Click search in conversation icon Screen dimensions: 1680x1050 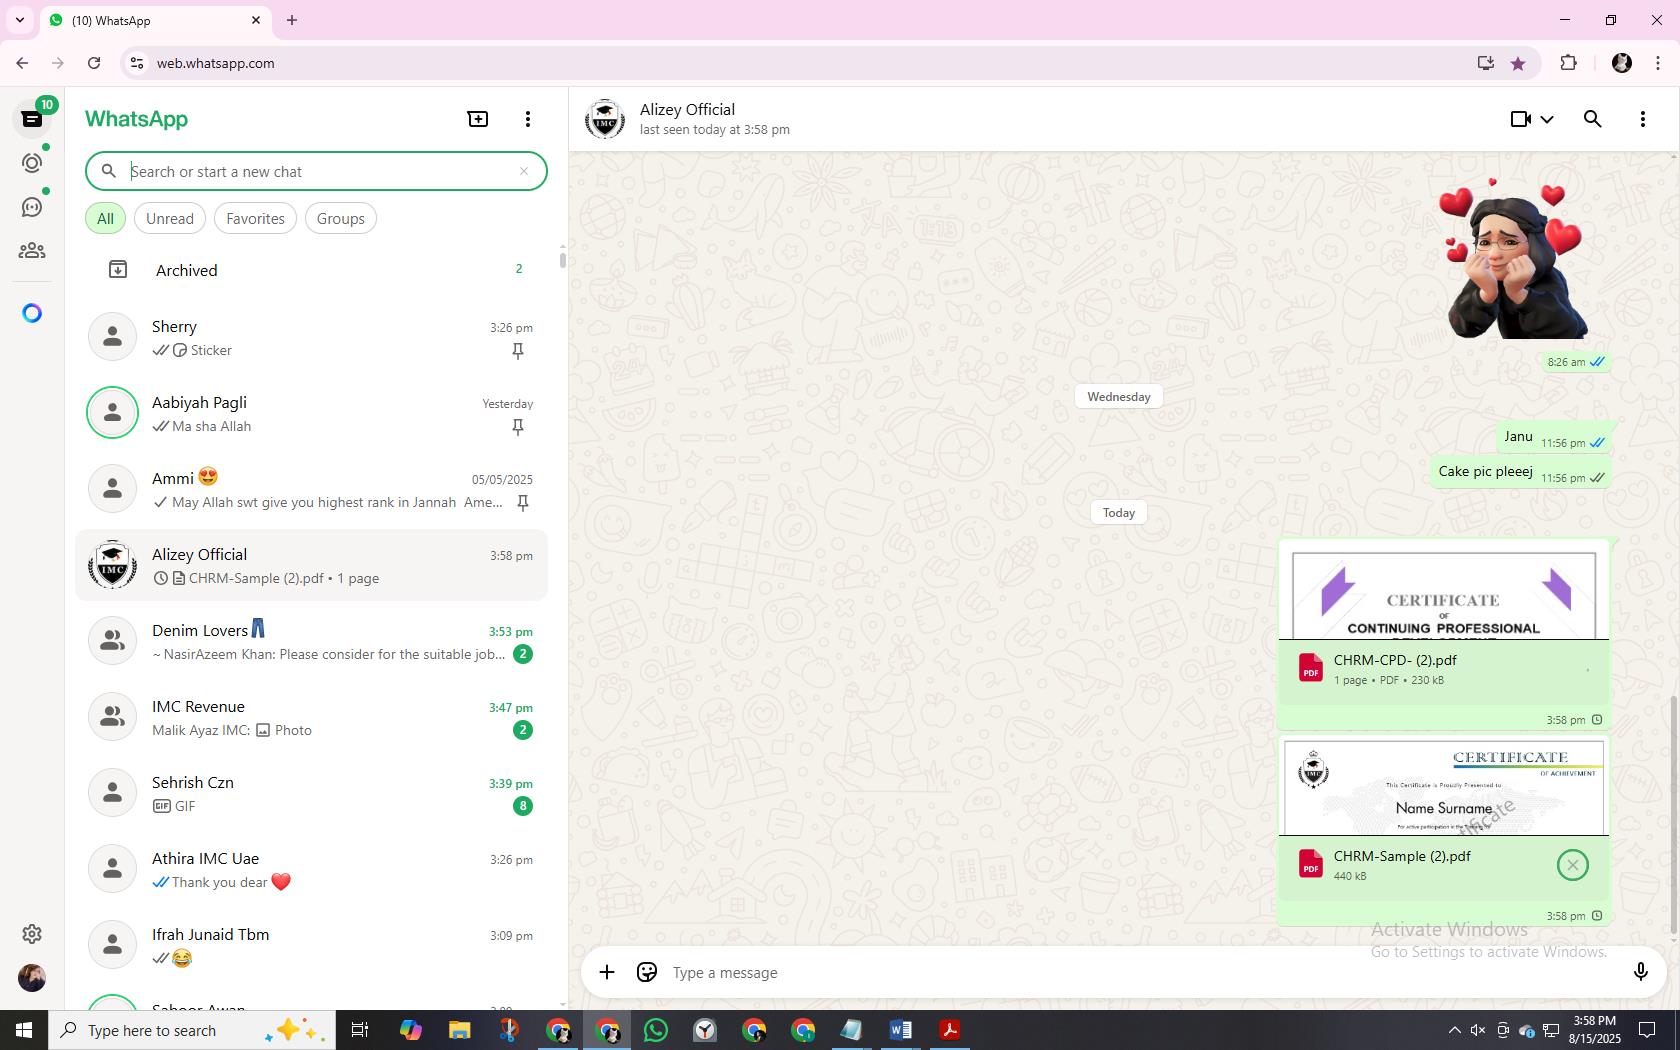(1593, 119)
